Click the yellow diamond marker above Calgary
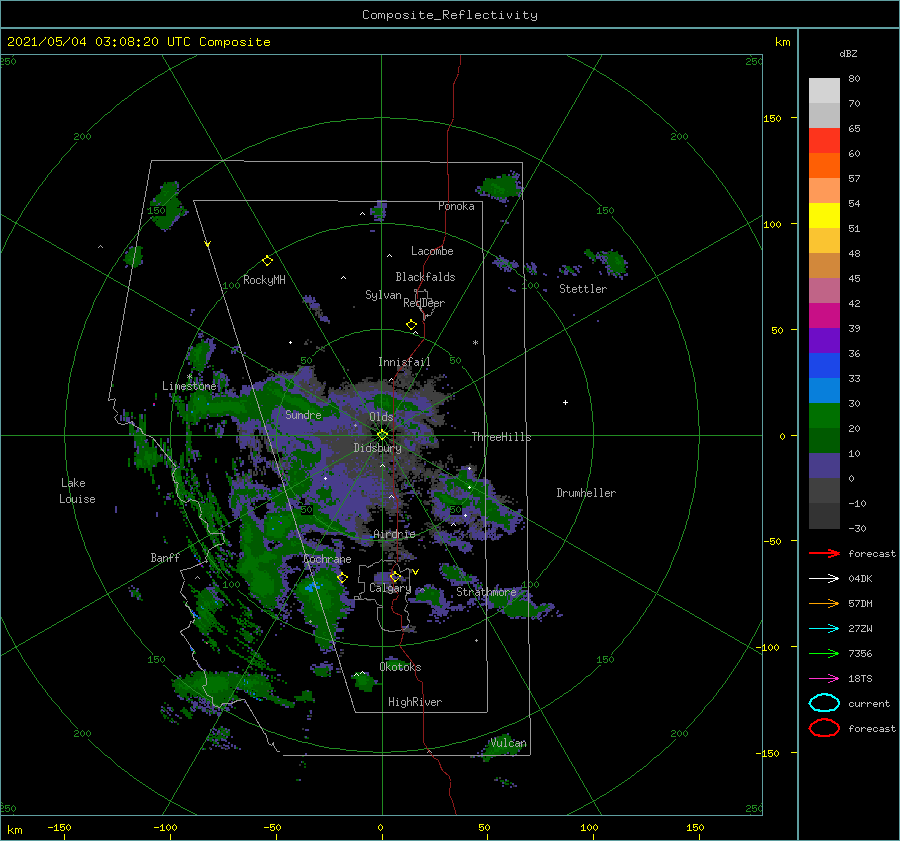The image size is (900, 841). point(395,576)
